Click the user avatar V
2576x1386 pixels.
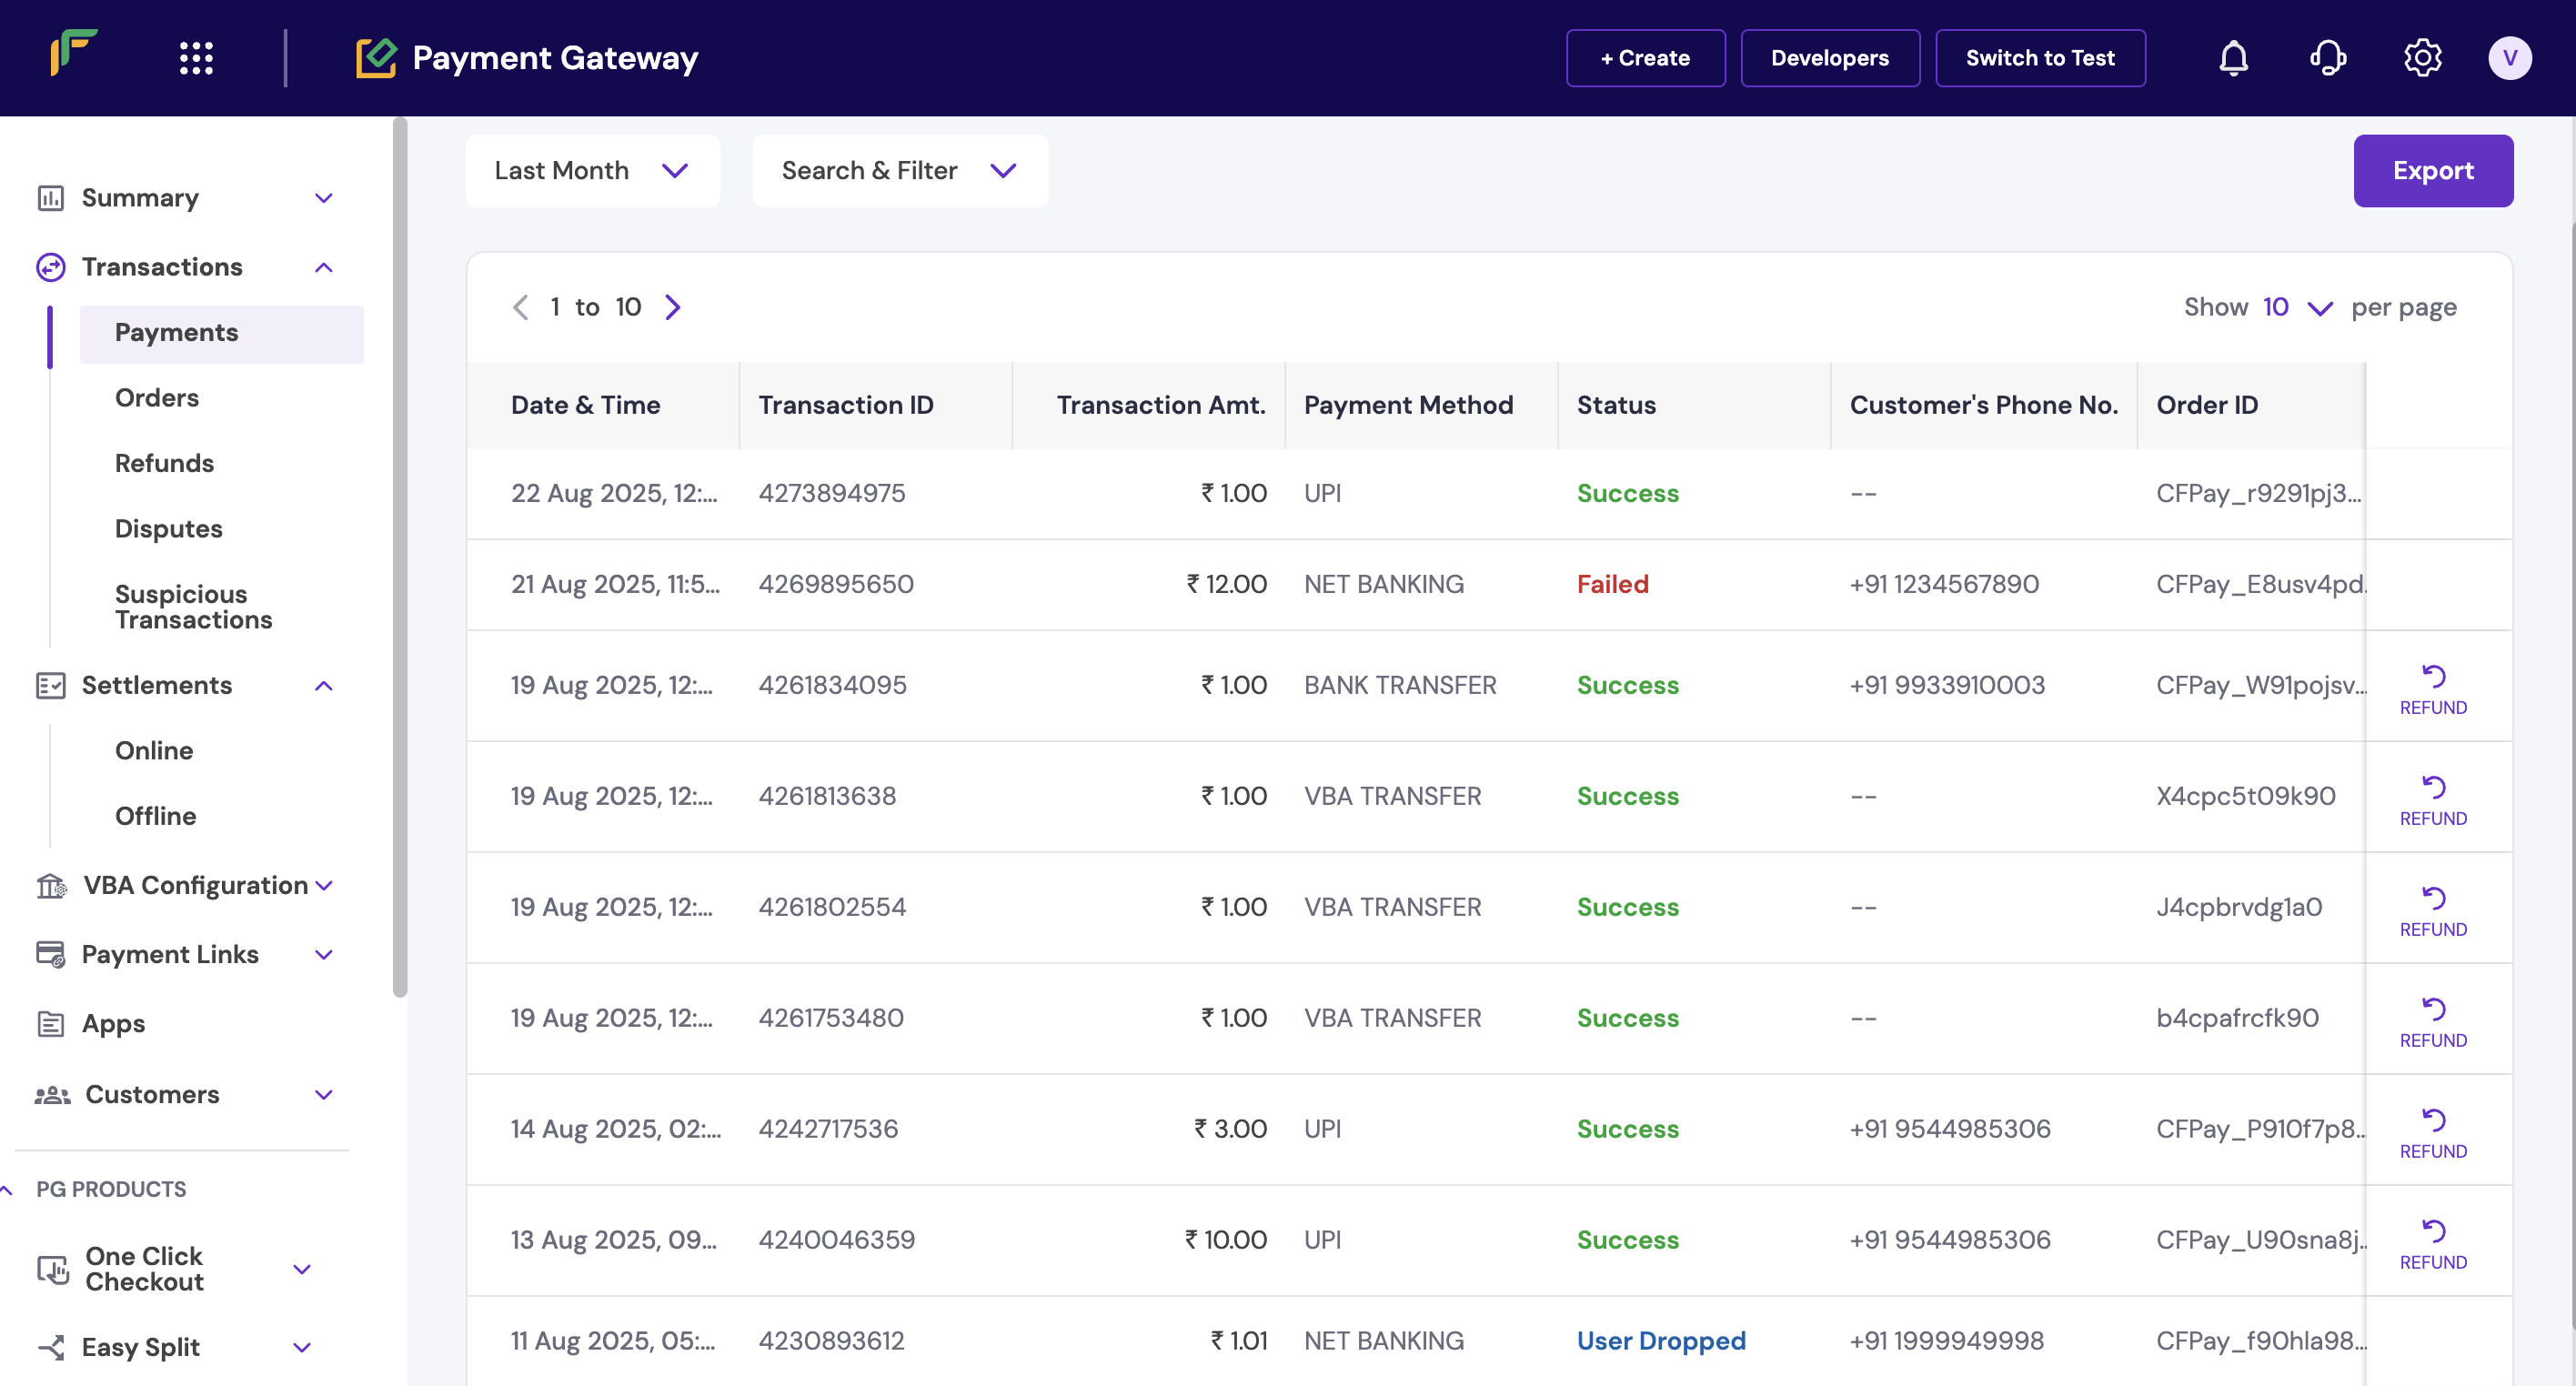[x=2509, y=58]
